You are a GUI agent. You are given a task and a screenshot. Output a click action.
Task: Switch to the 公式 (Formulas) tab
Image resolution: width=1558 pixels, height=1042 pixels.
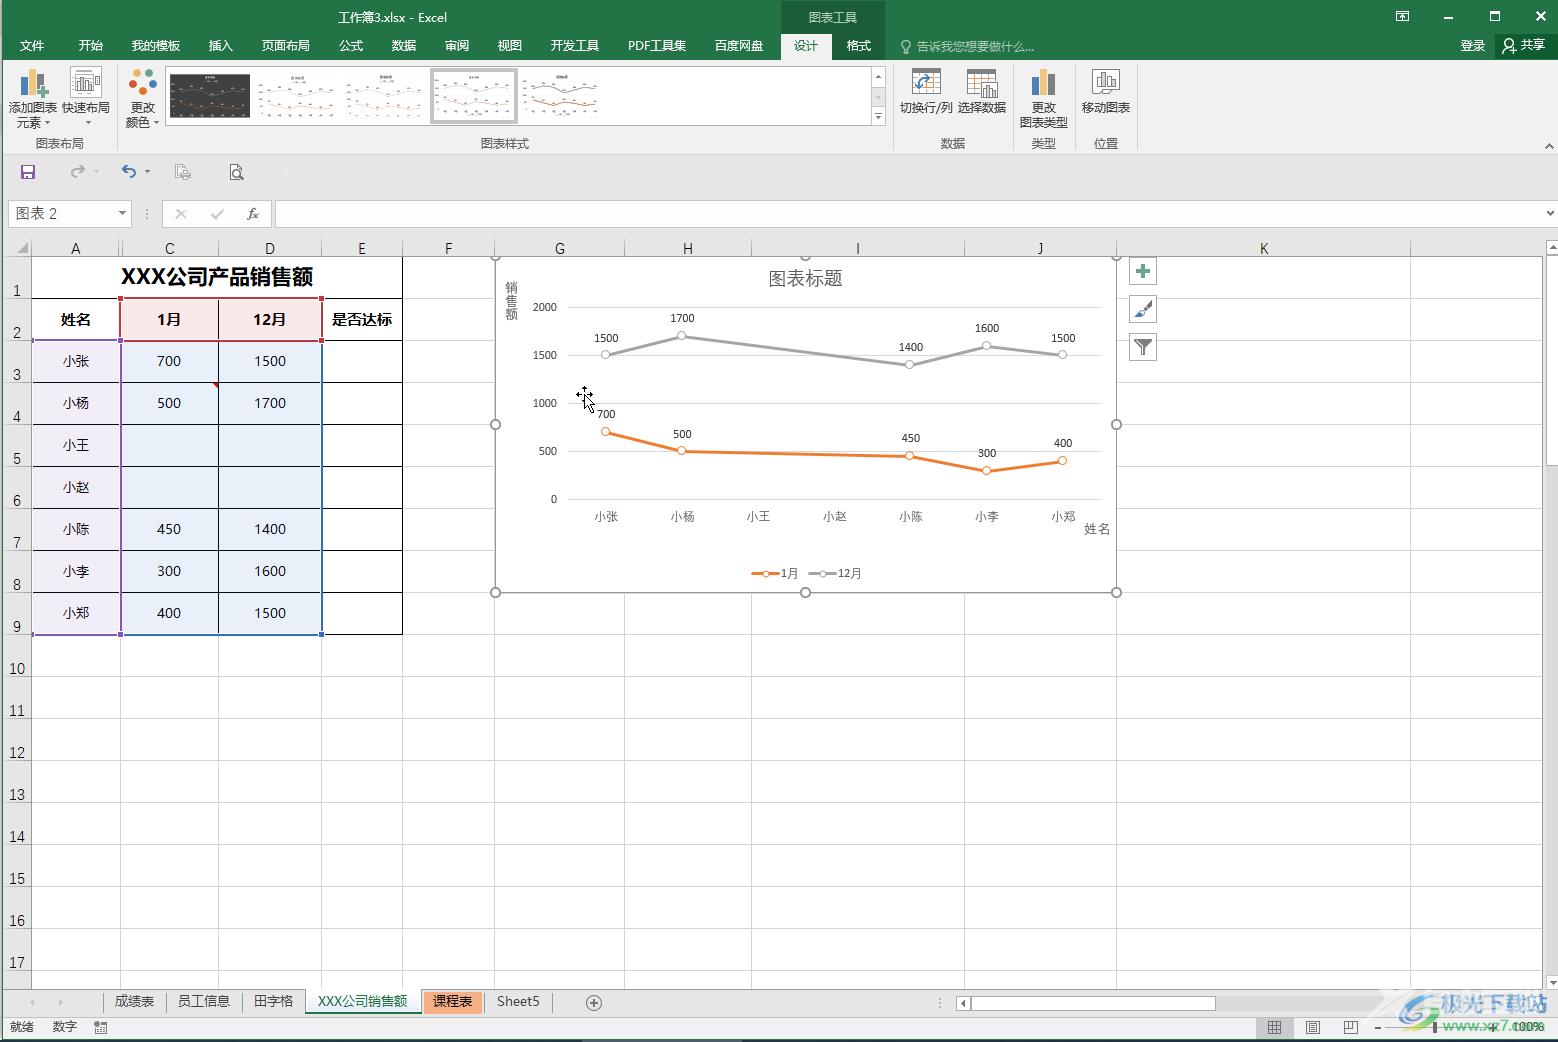[x=351, y=46]
